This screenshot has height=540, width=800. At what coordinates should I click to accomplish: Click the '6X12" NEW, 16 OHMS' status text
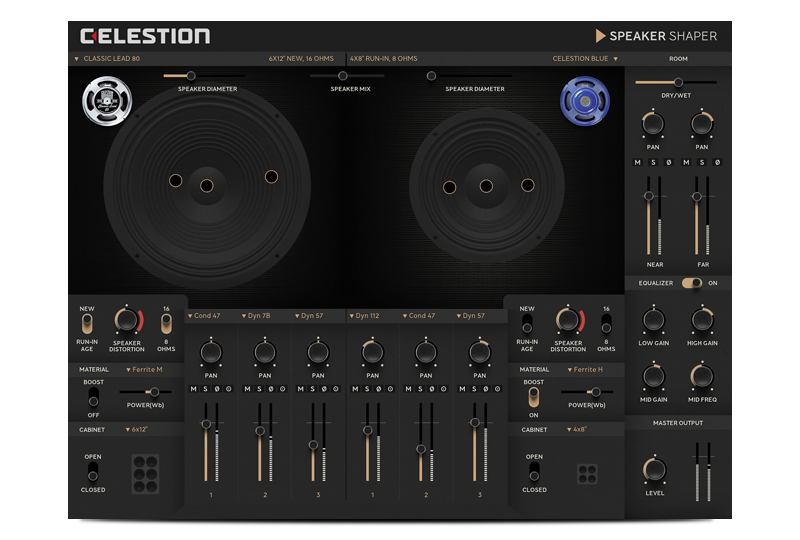(301, 59)
